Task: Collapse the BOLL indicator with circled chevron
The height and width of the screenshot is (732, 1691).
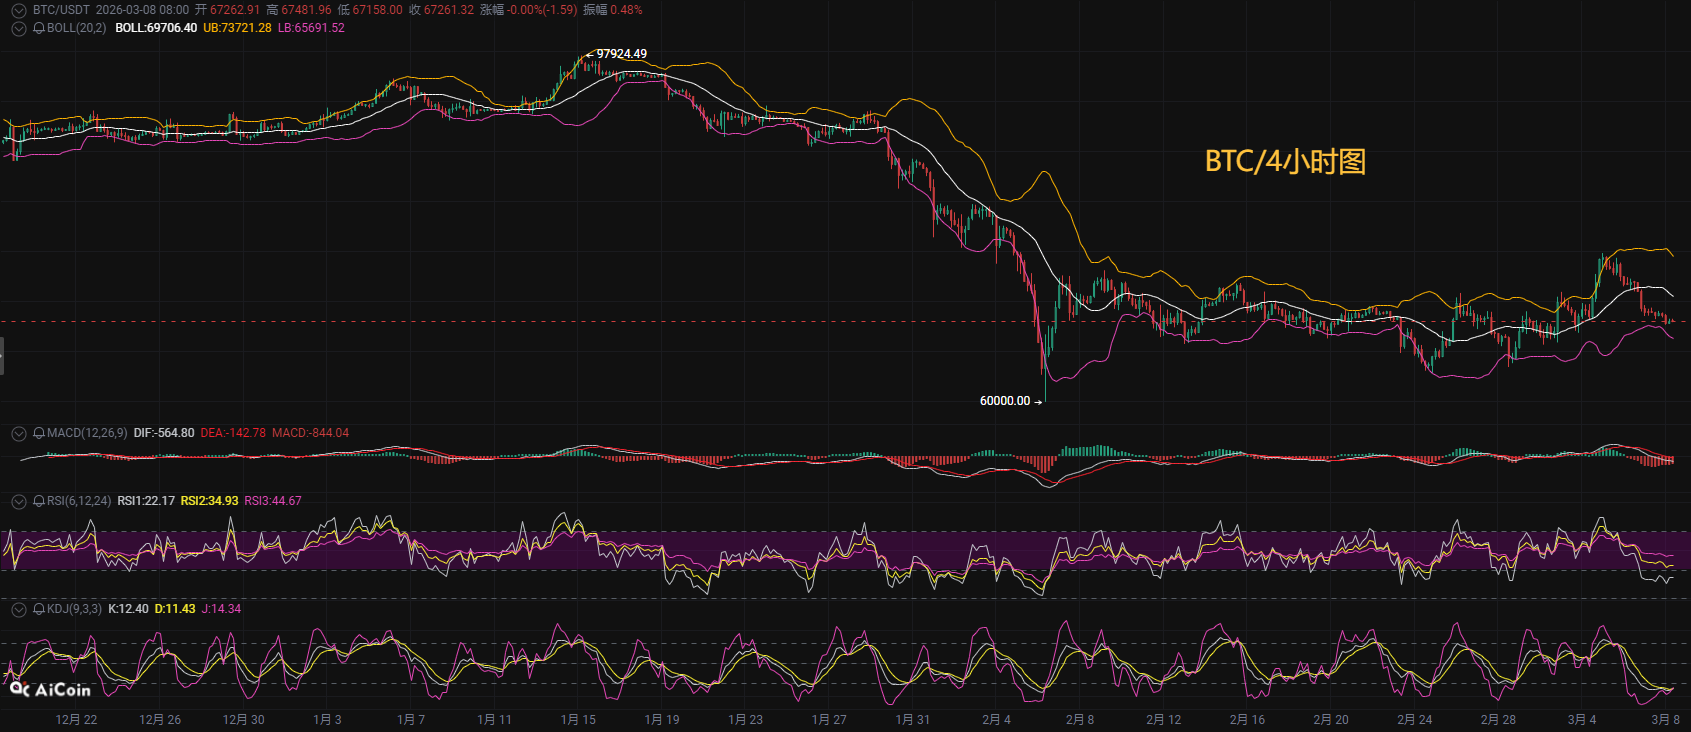Action: tap(18, 28)
